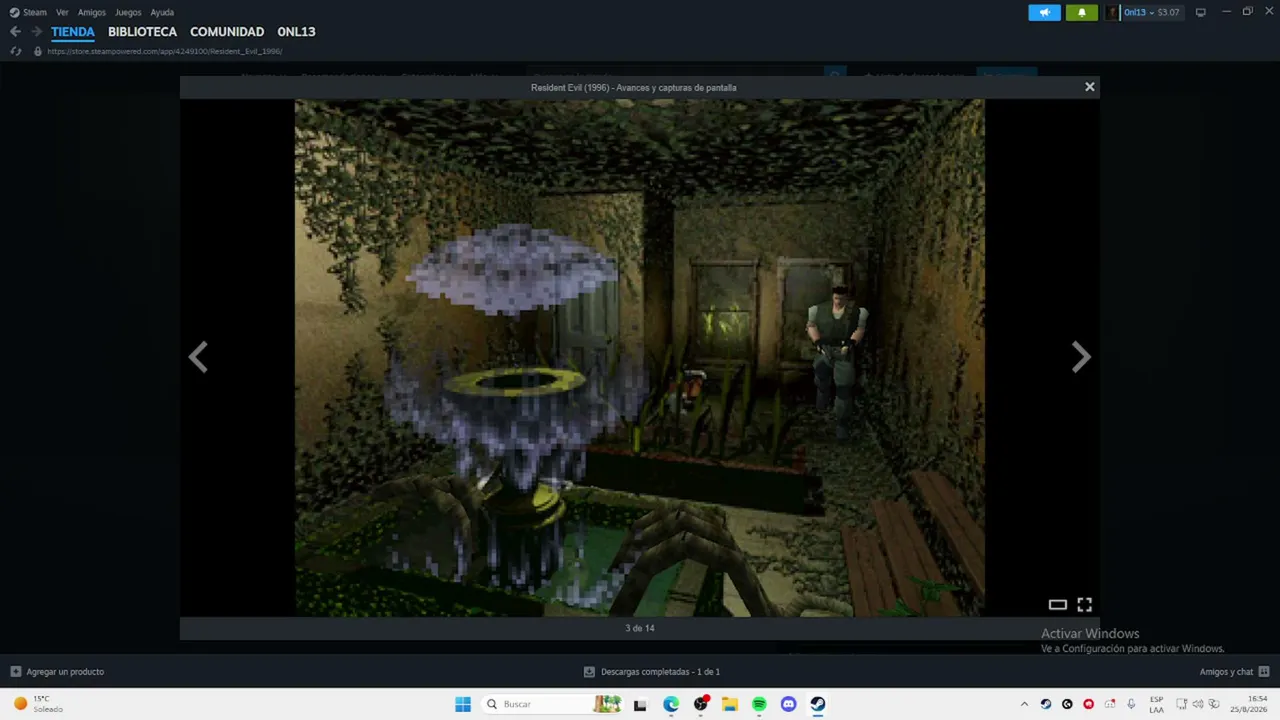This screenshot has height=720, width=1280.
Task: Open Steam announcements megaphone button
Action: (x=1044, y=12)
